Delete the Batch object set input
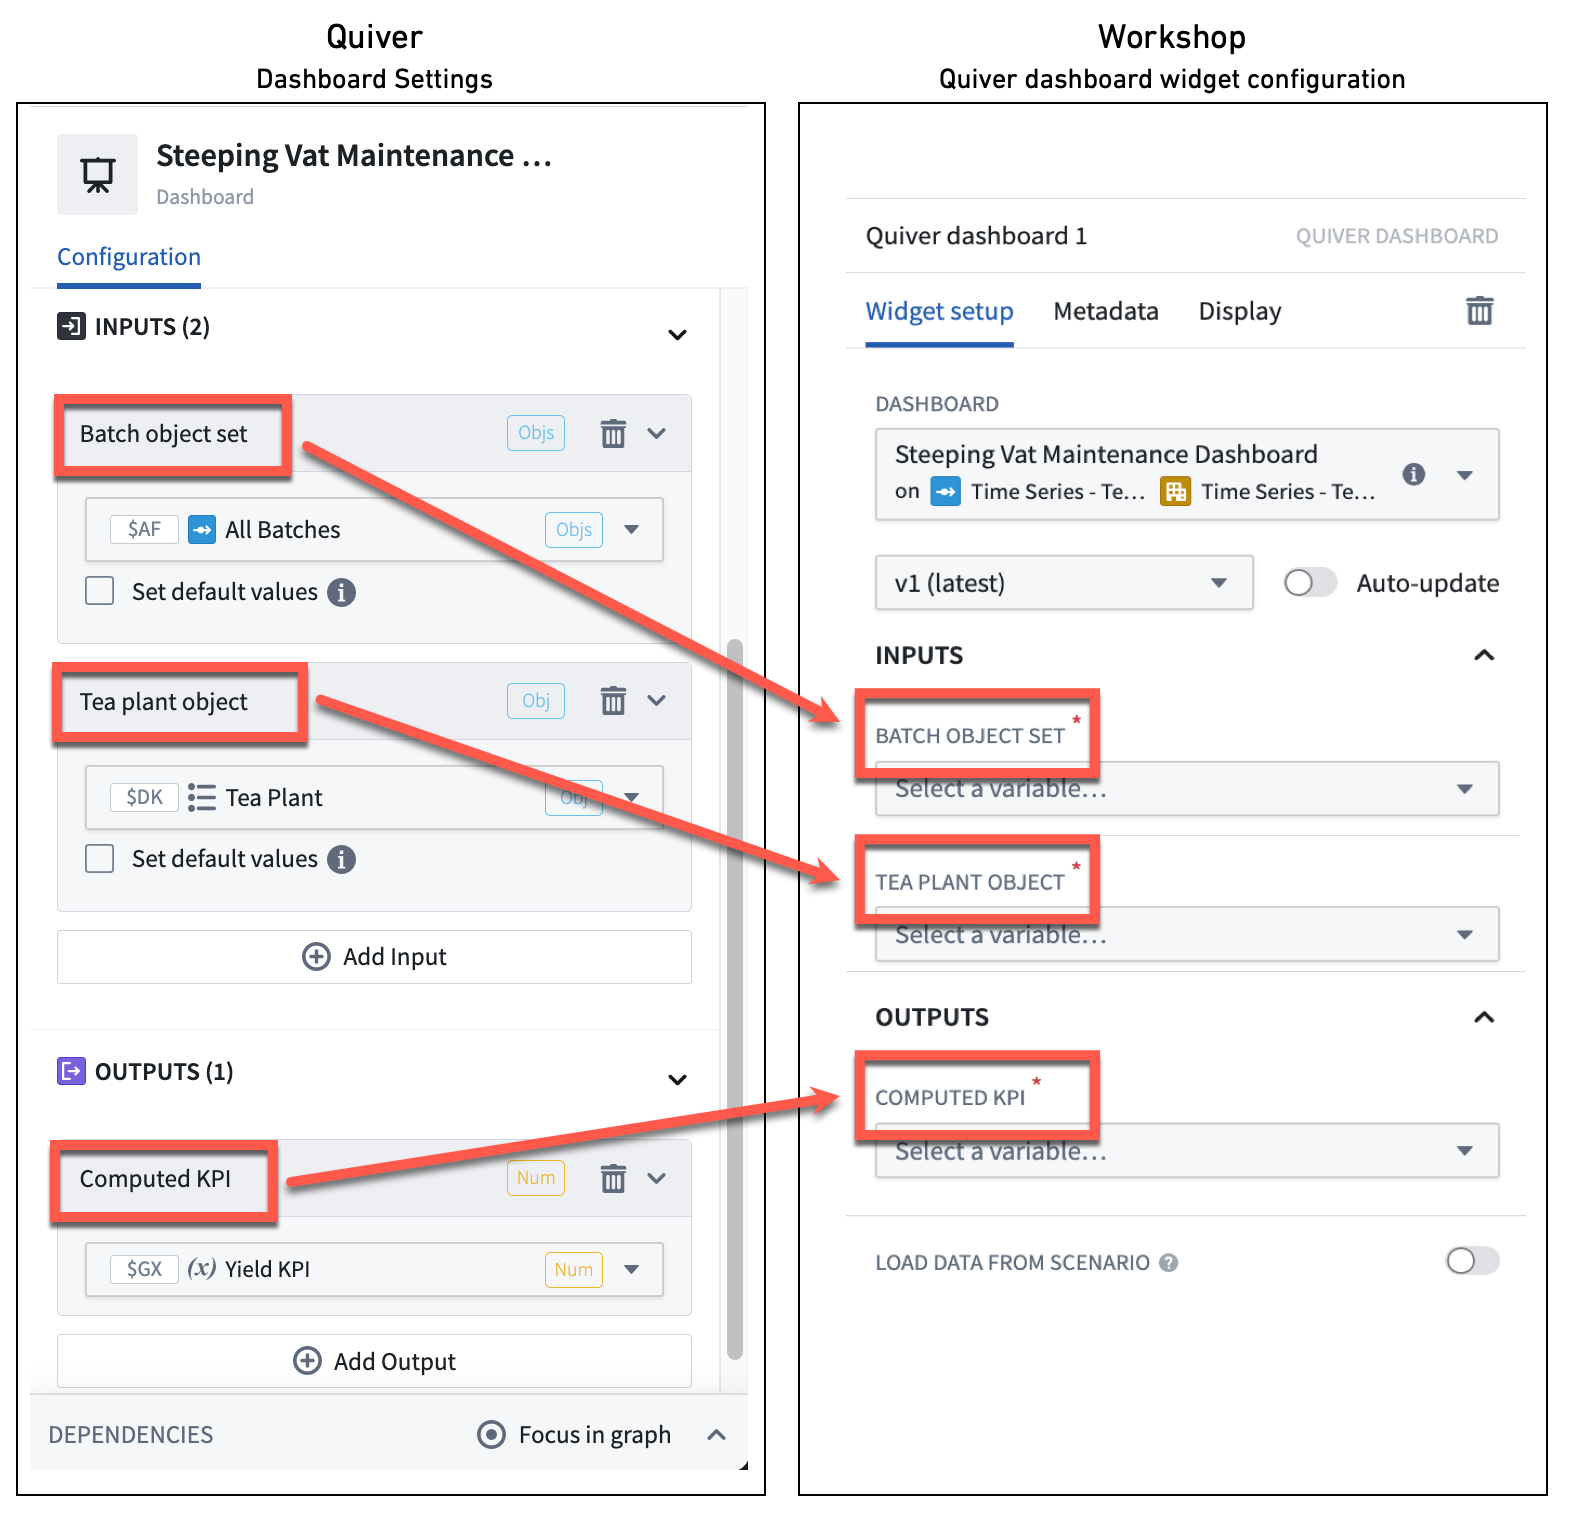1572x1516 pixels. click(x=613, y=433)
